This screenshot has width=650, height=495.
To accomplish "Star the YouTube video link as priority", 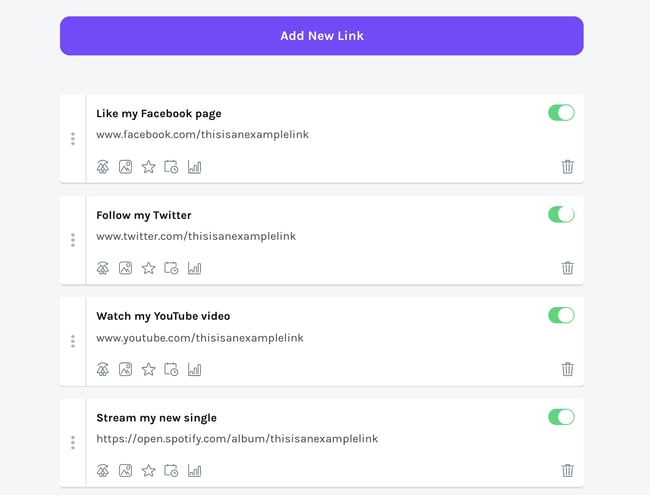I will (148, 369).
